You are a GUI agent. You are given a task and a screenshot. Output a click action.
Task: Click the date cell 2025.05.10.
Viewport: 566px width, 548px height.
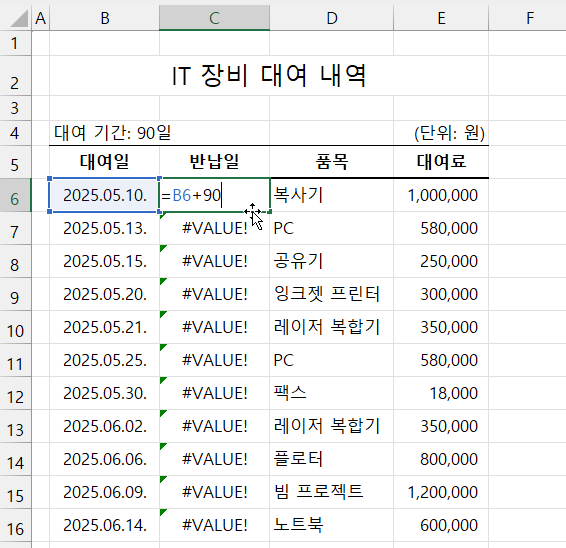(105, 195)
